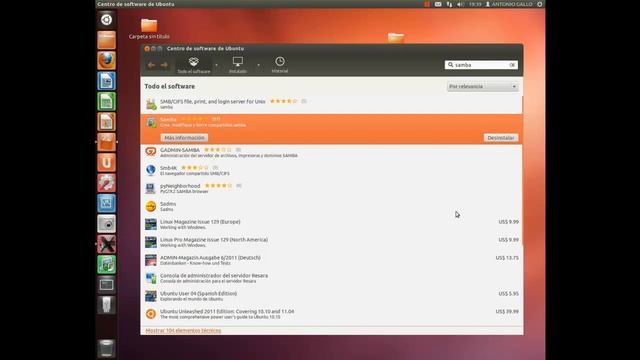Click the SMB/CIFS file, print, login server title
Viewport: 640px width, 360px height.
(213, 101)
